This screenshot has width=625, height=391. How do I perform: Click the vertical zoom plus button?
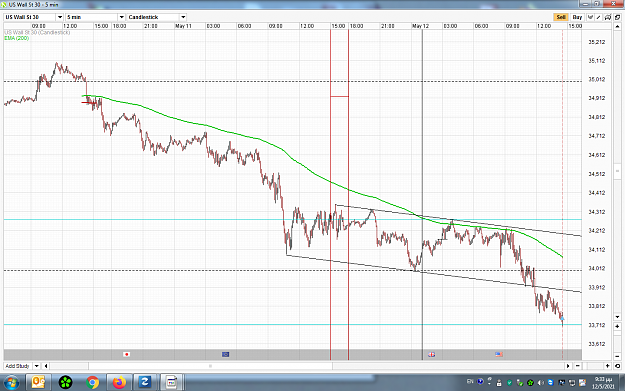617,326
